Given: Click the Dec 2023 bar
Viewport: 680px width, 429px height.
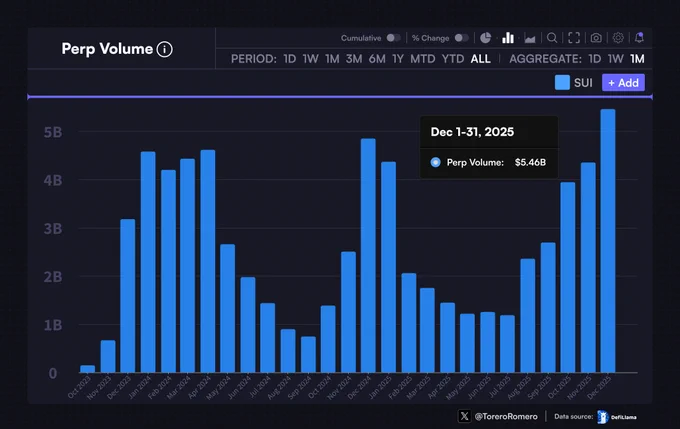Looking at the screenshot, I should (x=128, y=296).
